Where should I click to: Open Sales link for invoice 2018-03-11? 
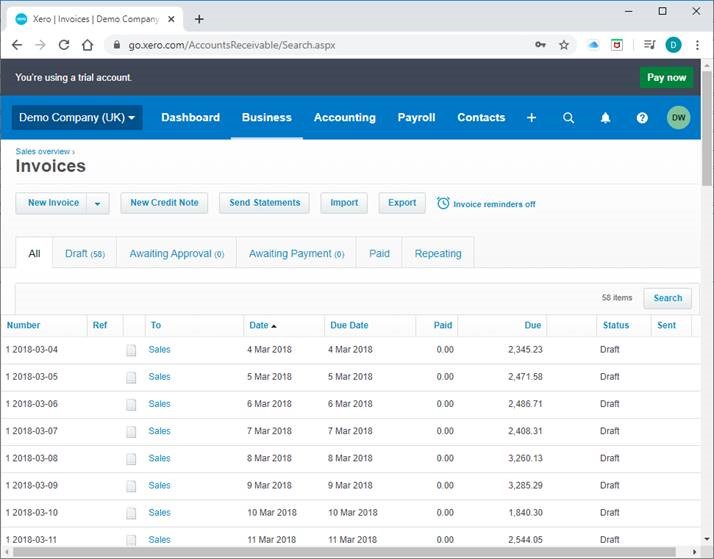coord(159,540)
